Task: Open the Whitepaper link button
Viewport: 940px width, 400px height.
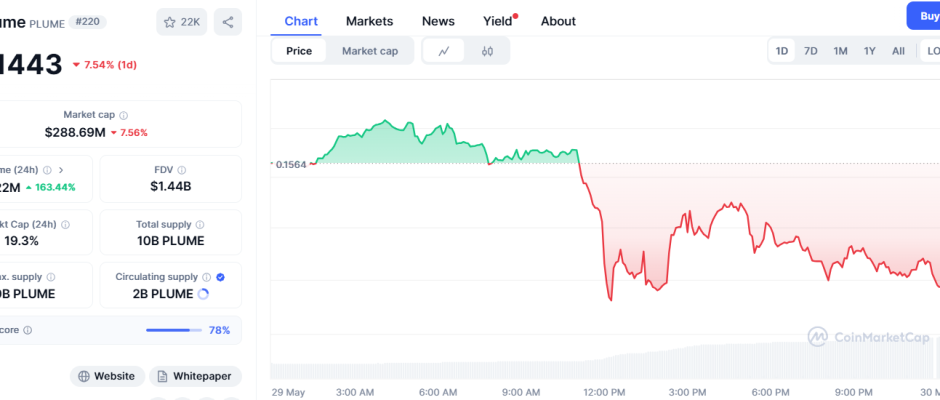Action: pyautogui.click(x=195, y=376)
